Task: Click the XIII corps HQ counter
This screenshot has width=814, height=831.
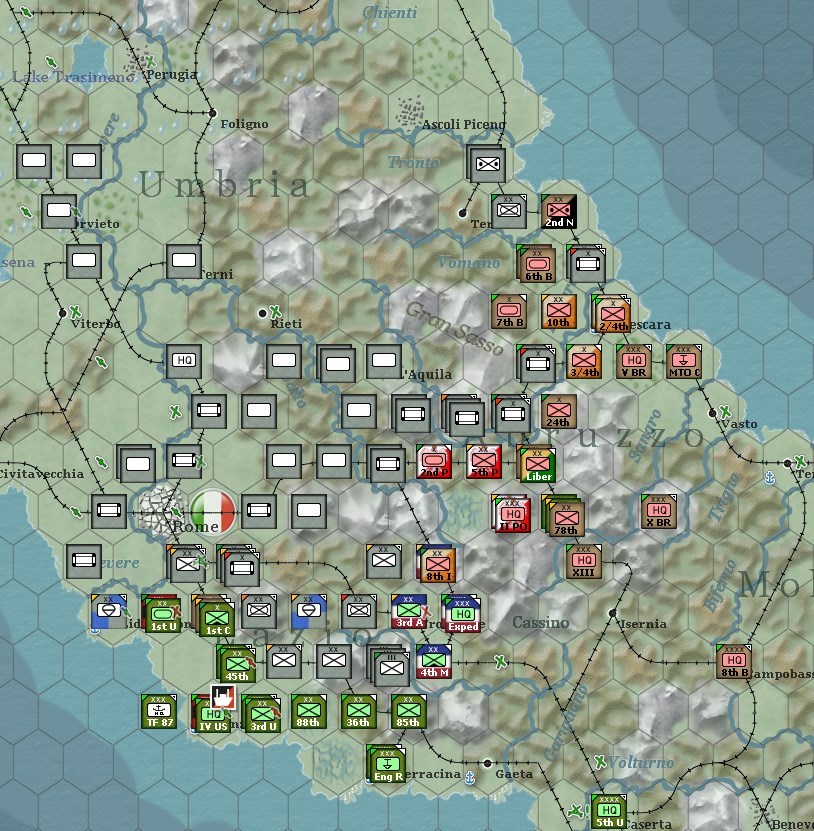Action: click(x=583, y=561)
